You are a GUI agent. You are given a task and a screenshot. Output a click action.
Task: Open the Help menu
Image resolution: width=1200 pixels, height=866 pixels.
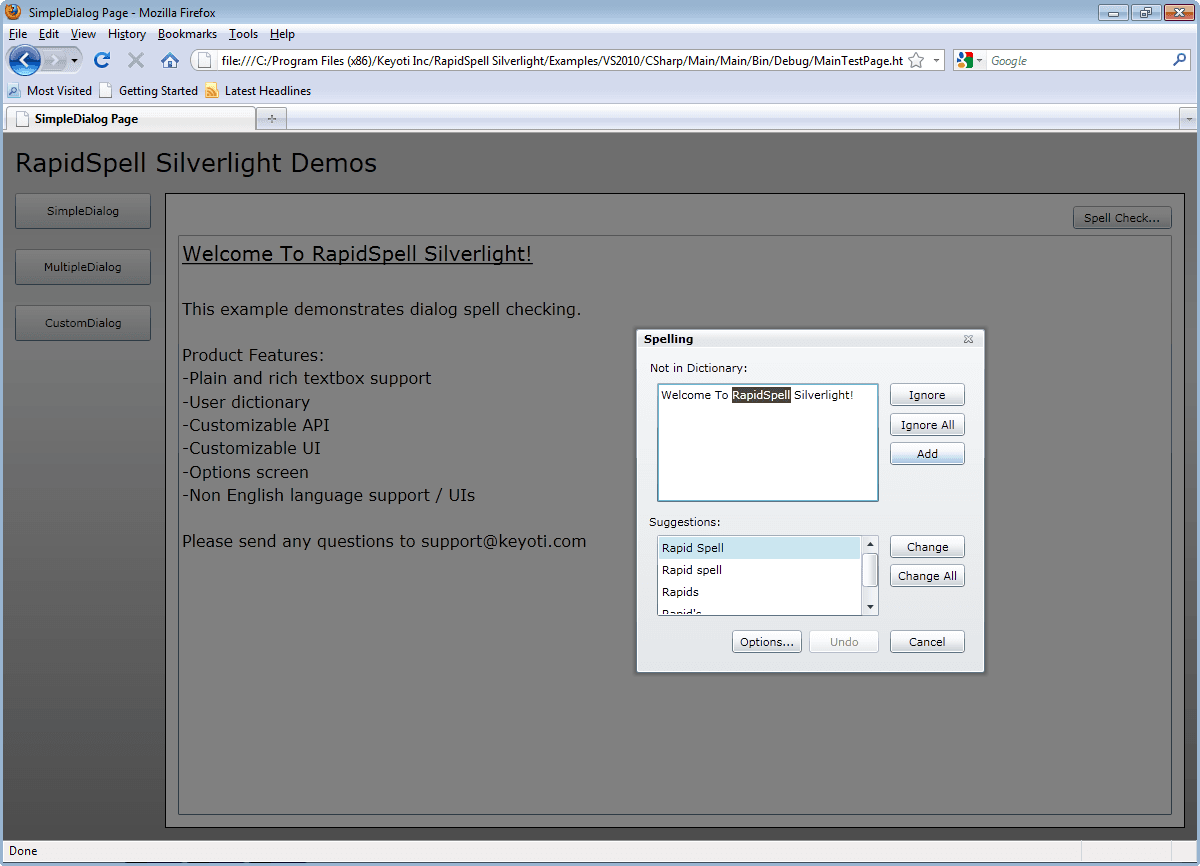pos(282,34)
